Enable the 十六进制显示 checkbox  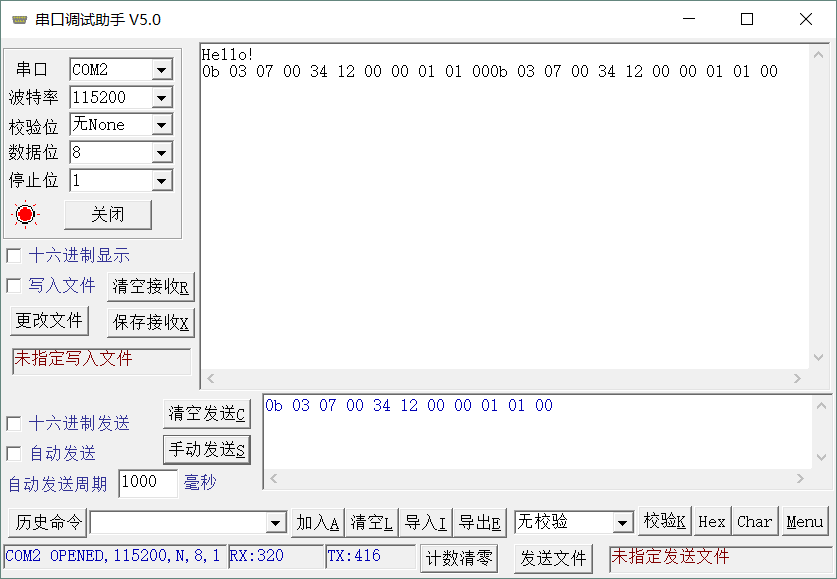[x=14, y=256]
